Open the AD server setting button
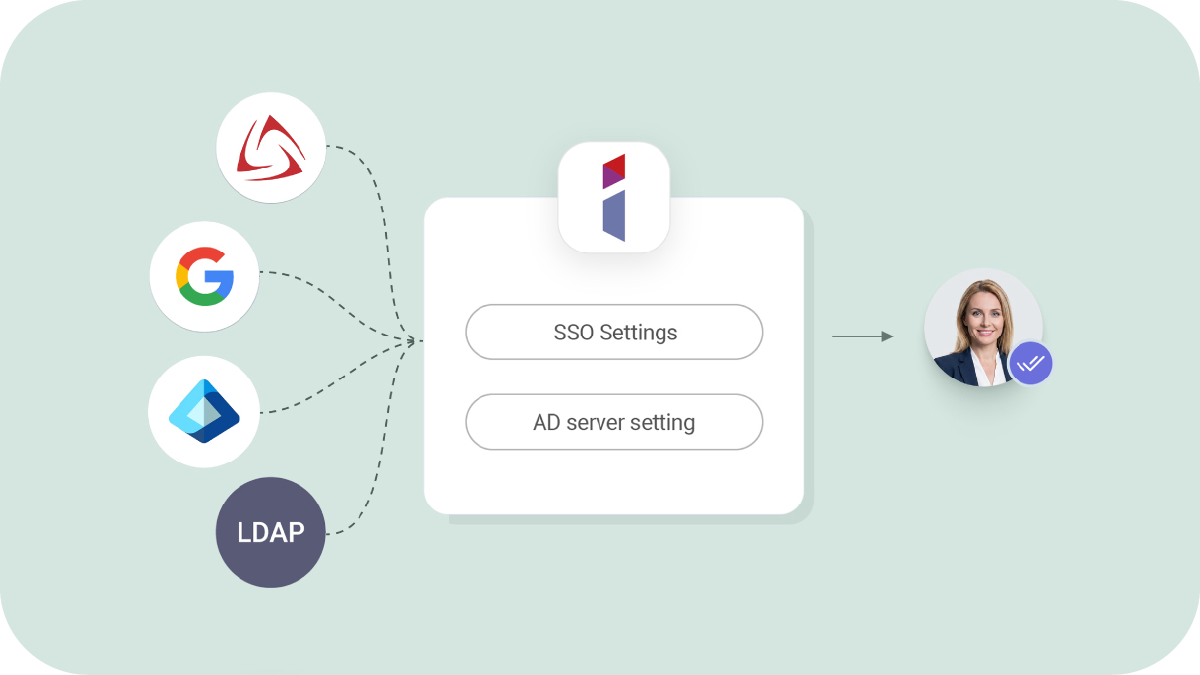The height and width of the screenshot is (675, 1200). pos(614,422)
